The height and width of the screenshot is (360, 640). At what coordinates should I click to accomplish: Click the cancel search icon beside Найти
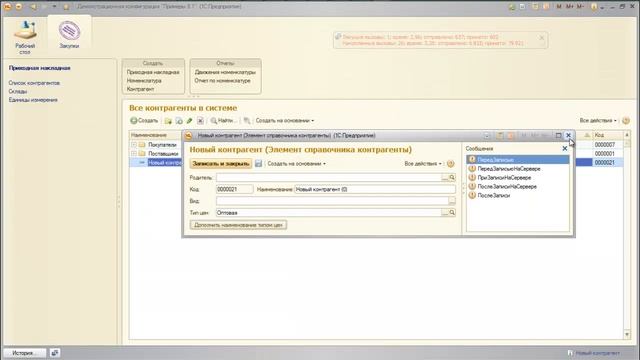(x=247, y=121)
